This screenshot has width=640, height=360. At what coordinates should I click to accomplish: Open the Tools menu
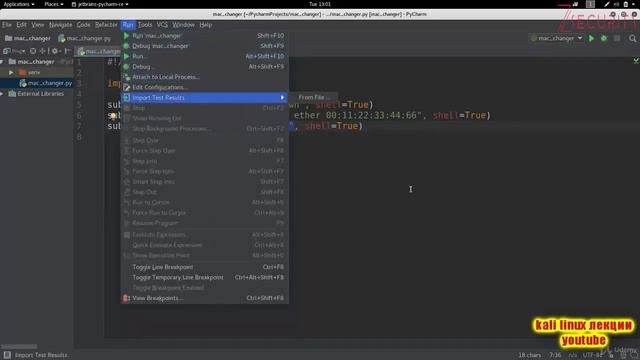[144, 25]
